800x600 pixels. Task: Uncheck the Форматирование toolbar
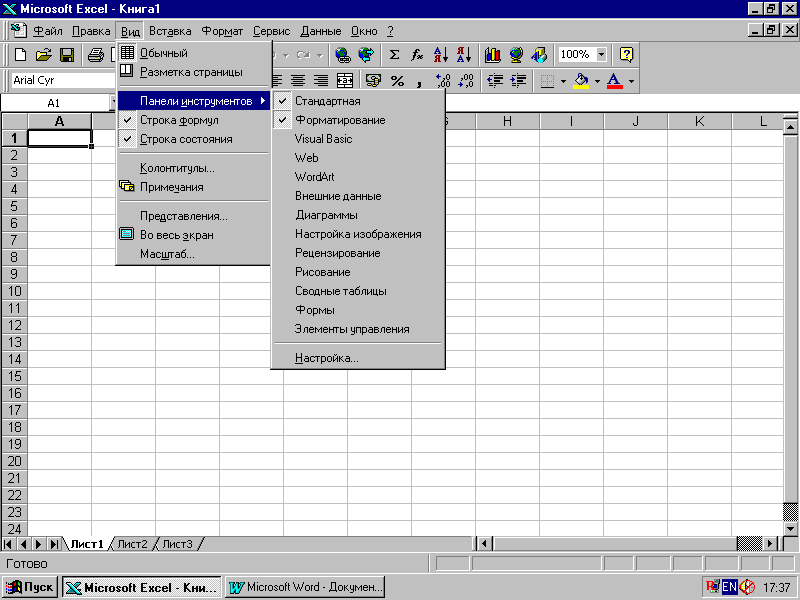pos(358,120)
